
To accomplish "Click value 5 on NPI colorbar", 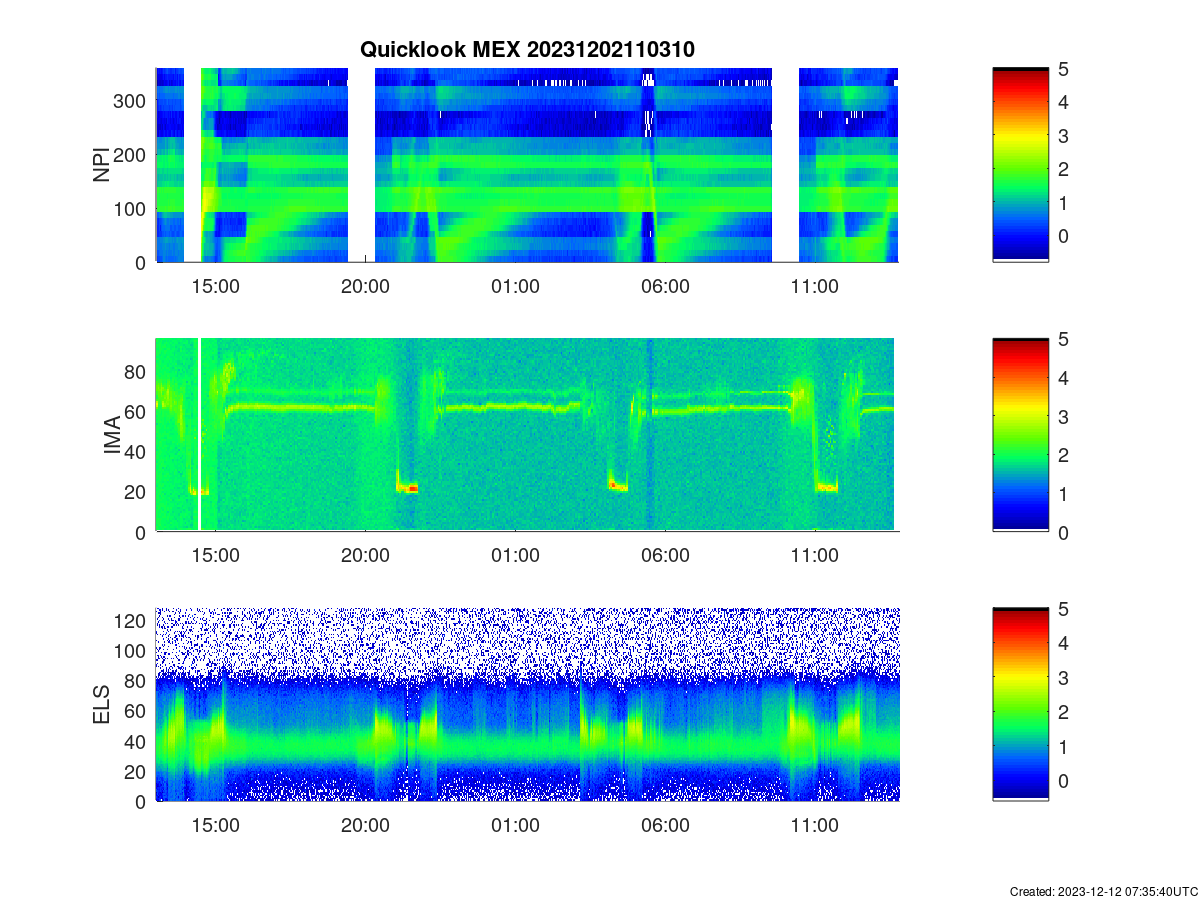I will (x=1064, y=70).
